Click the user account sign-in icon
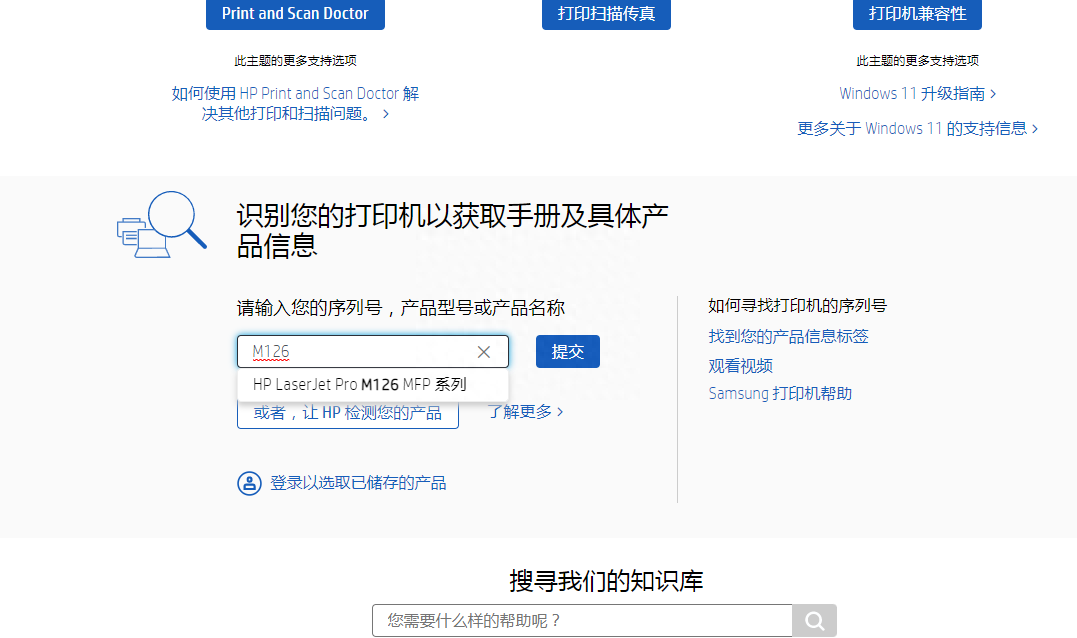Image resolution: width=1077 pixels, height=638 pixels. pyautogui.click(x=249, y=483)
